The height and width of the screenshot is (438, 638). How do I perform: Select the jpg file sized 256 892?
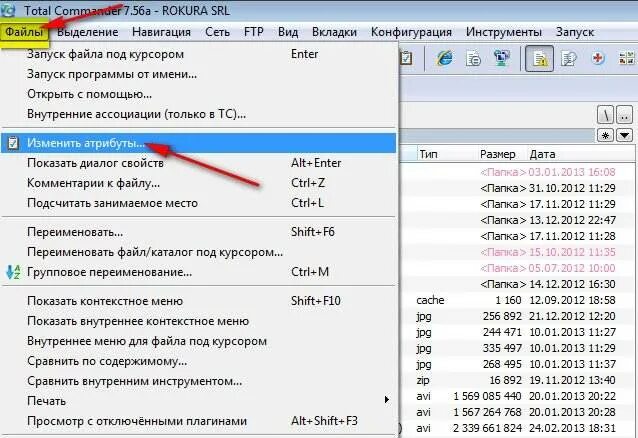518,316
